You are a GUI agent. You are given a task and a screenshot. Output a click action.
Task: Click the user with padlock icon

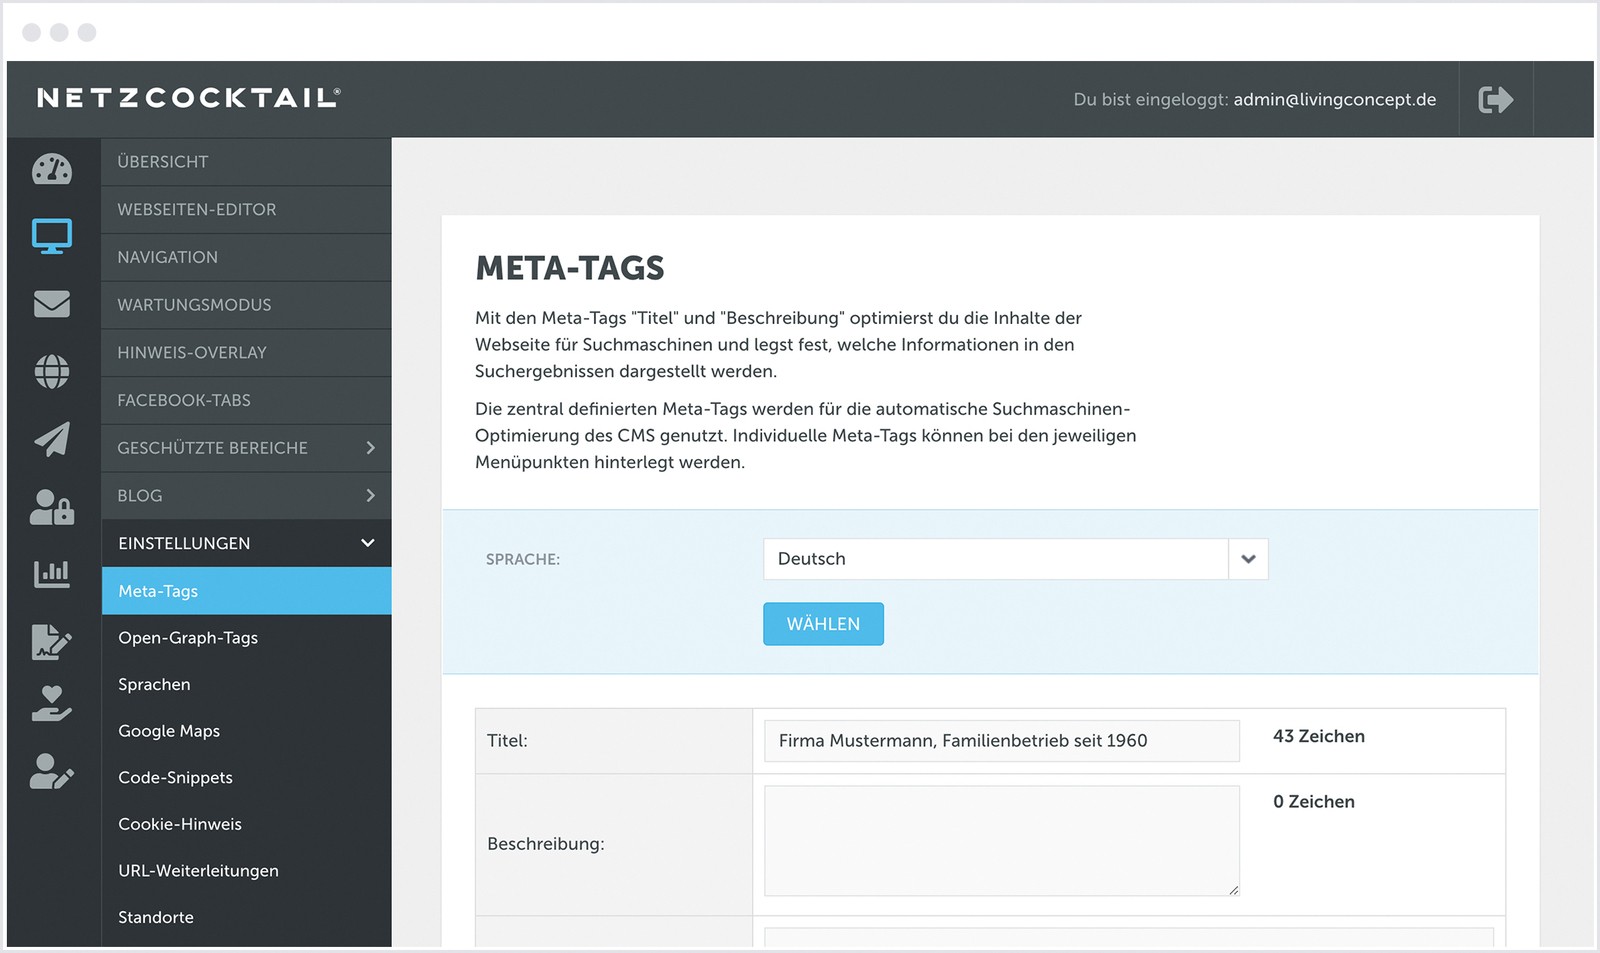[x=52, y=507]
